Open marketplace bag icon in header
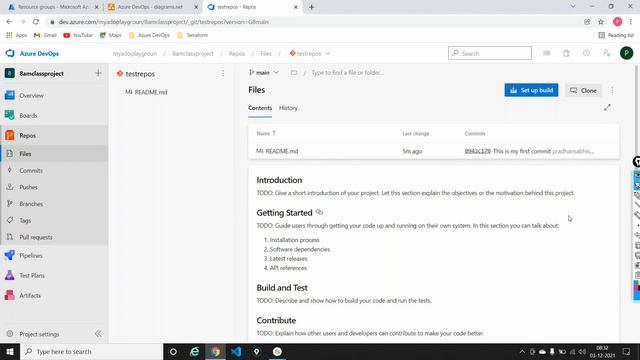This screenshot has height=360, width=640. point(566,53)
